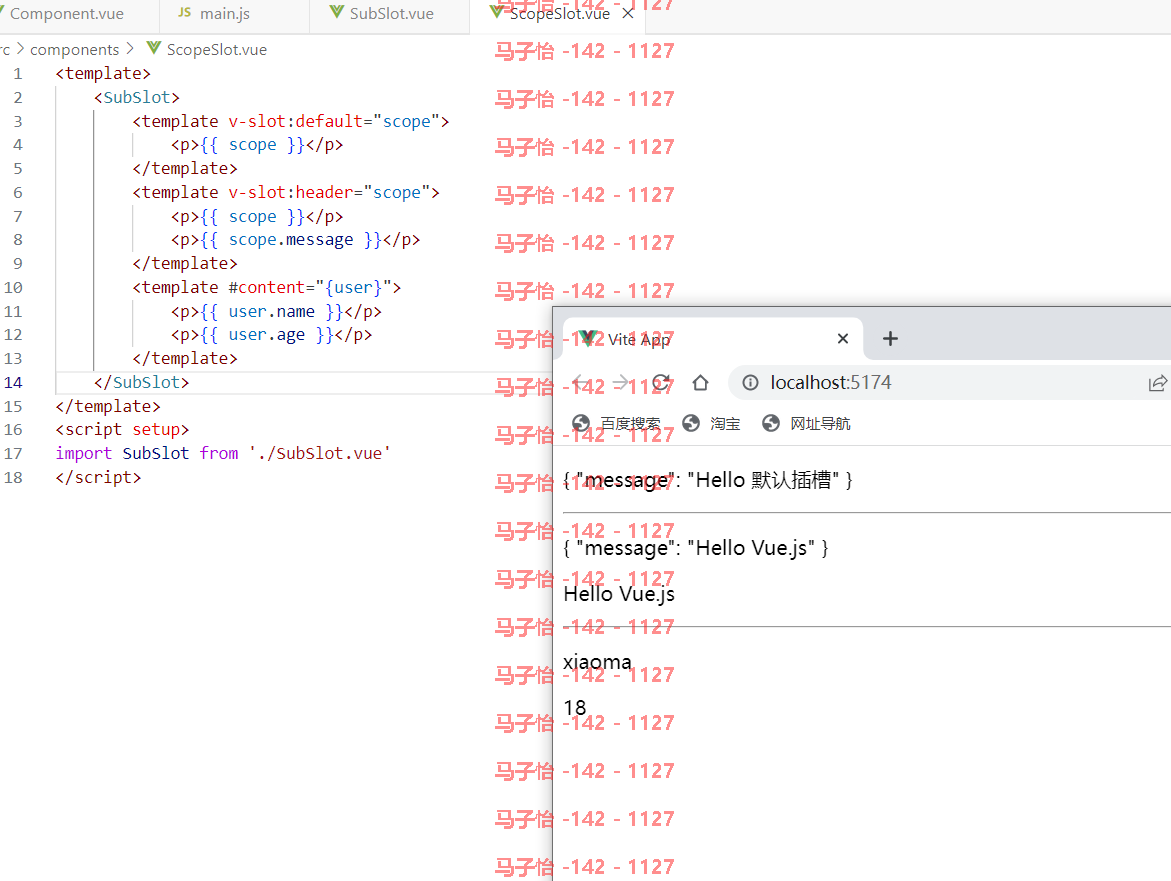Image resolution: width=1171 pixels, height=881 pixels.
Task: Click the <script setup> line
Action: click(x=122, y=429)
